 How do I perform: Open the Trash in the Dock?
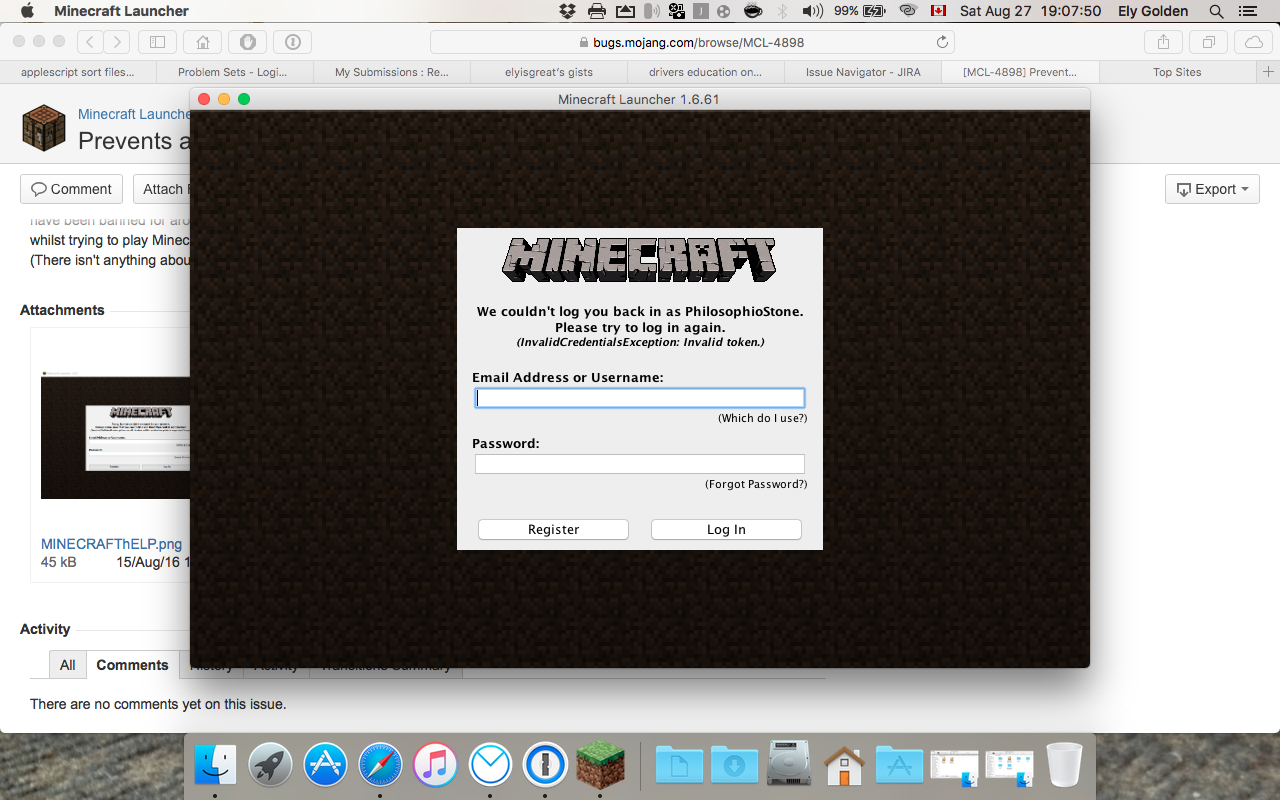(1065, 766)
